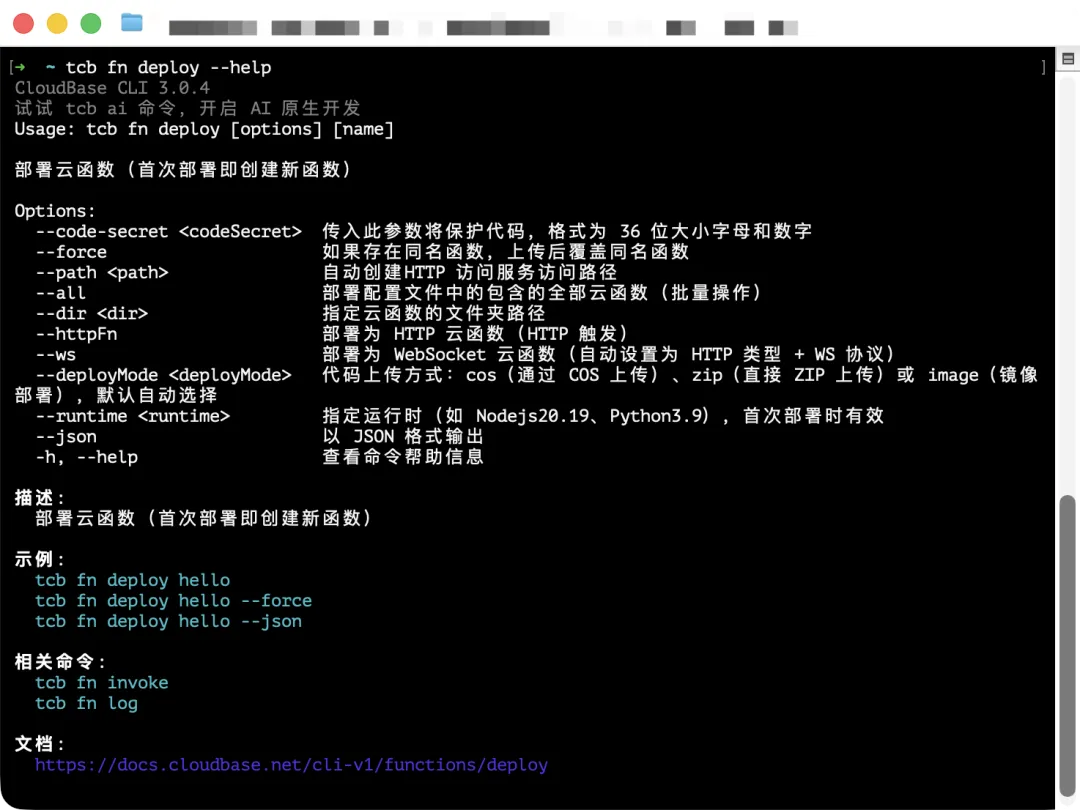Click the blue folder icon in the title bar
The height and width of the screenshot is (810, 1080).
click(133, 22)
